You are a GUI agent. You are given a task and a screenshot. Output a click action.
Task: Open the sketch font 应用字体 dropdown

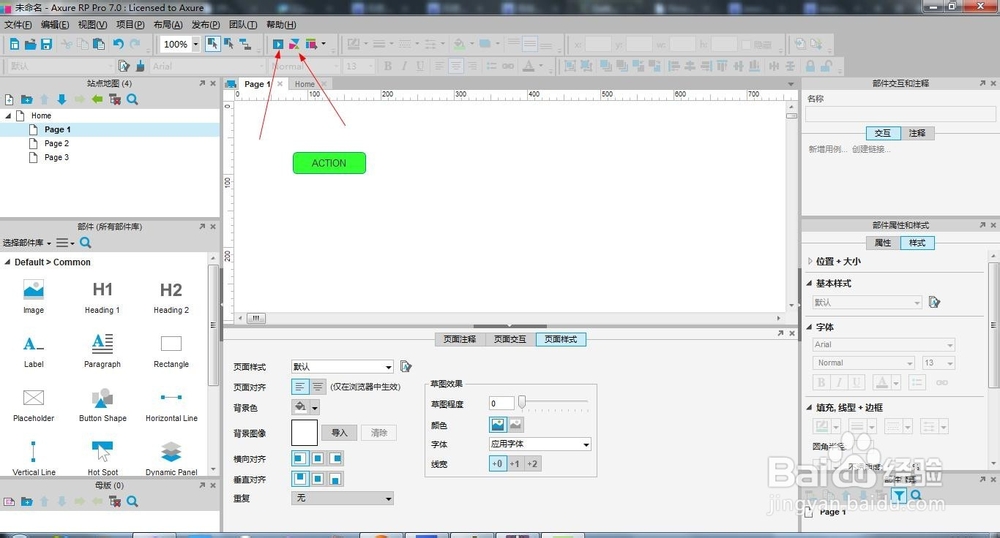tap(540, 444)
